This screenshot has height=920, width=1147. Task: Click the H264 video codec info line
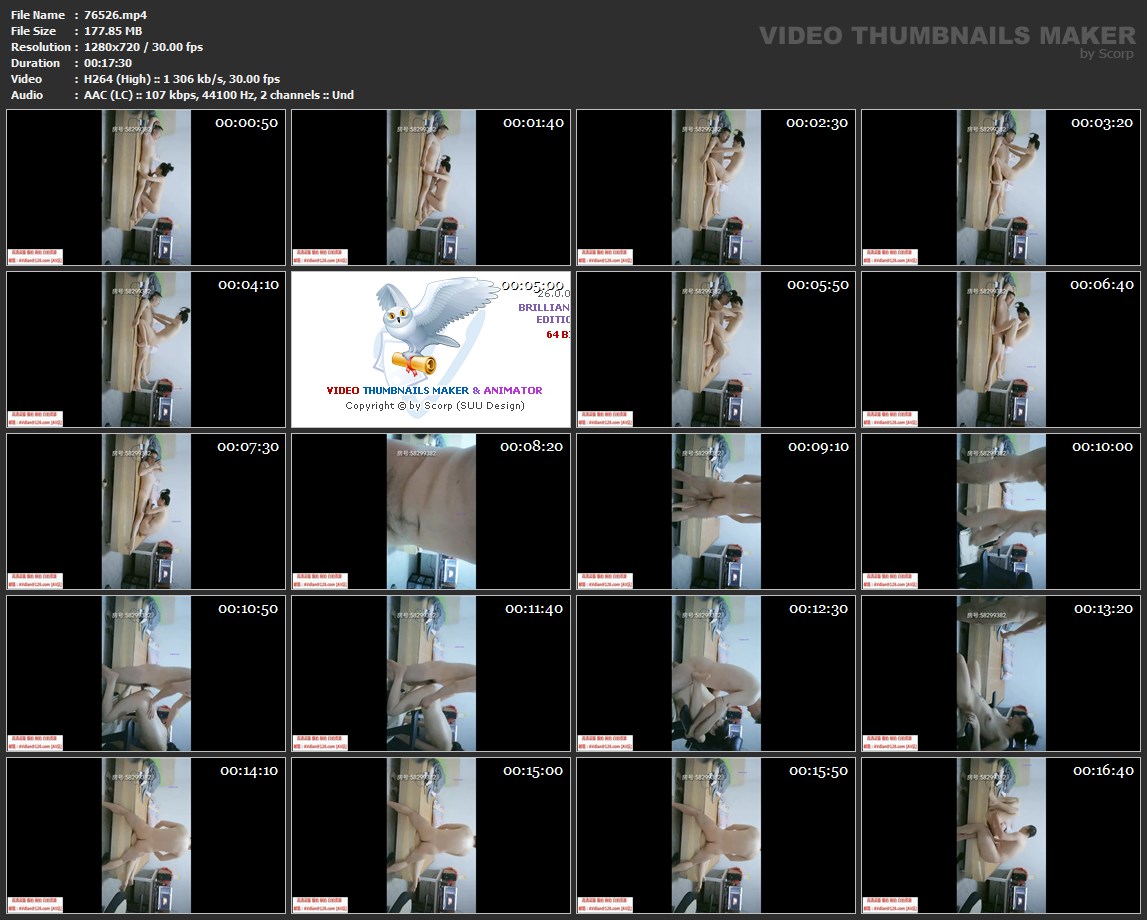pos(181,79)
